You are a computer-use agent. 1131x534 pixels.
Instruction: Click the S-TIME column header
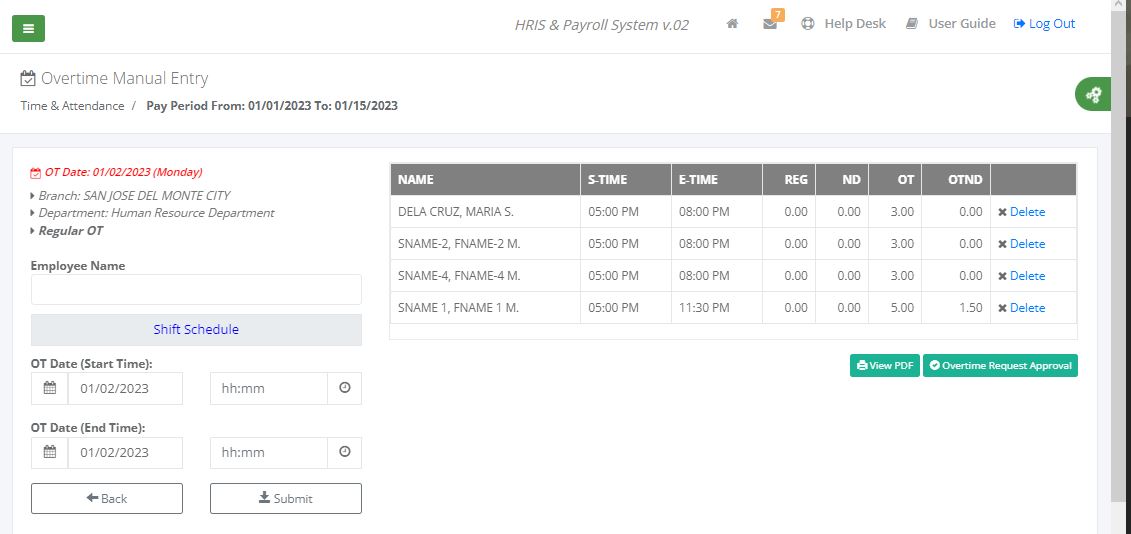click(625, 180)
